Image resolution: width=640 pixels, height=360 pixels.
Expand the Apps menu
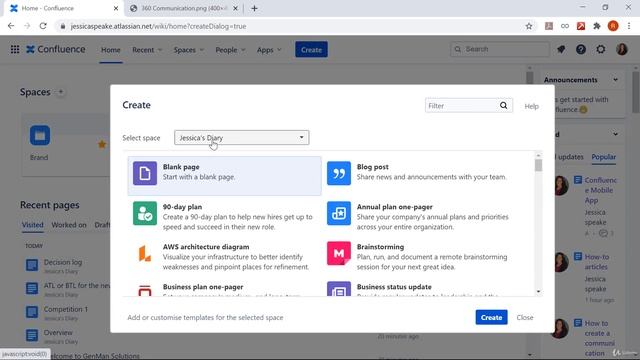[x=269, y=50]
